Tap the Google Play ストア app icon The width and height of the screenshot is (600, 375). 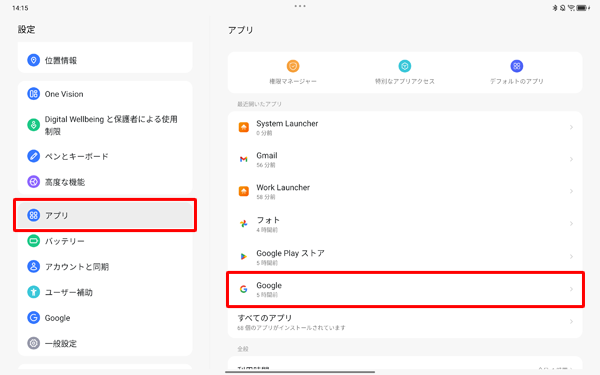coord(244,256)
